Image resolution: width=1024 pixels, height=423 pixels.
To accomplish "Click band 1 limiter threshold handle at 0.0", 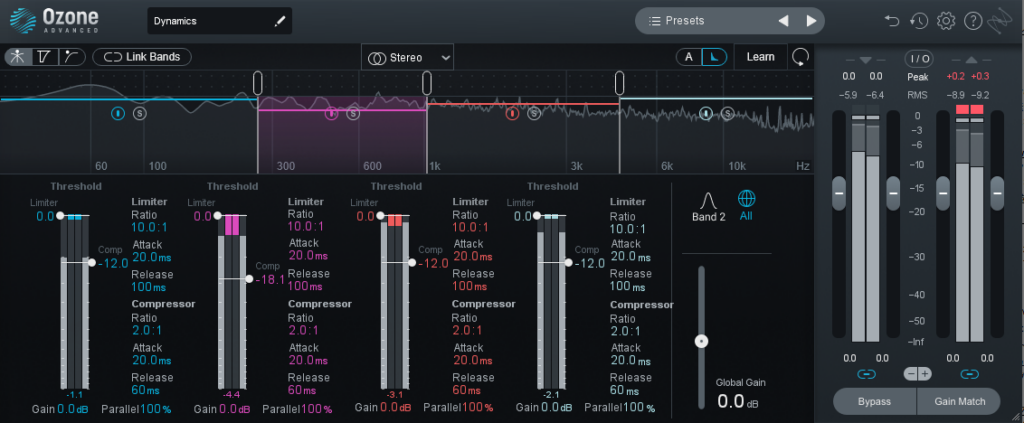I will pos(59,215).
